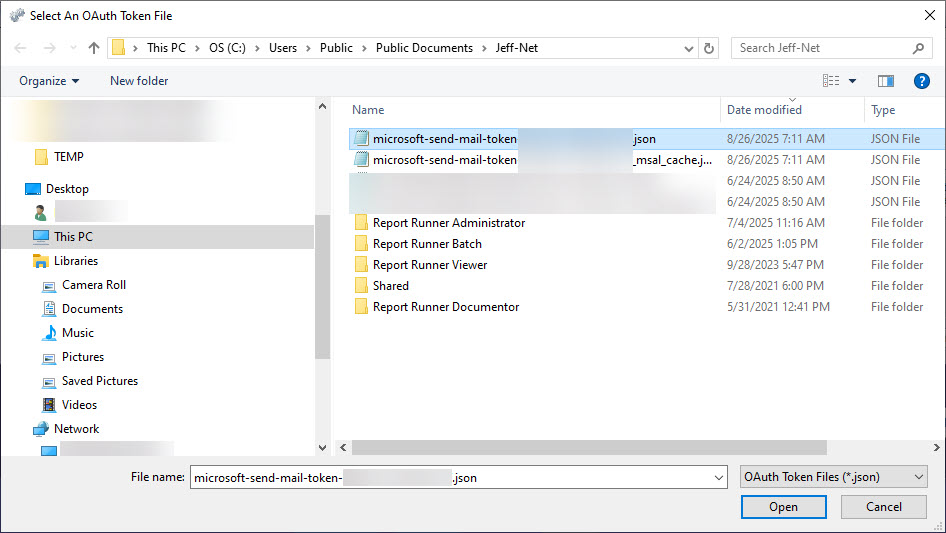946x533 pixels.
Task: Click the change view layout icon
Action: coord(831,81)
